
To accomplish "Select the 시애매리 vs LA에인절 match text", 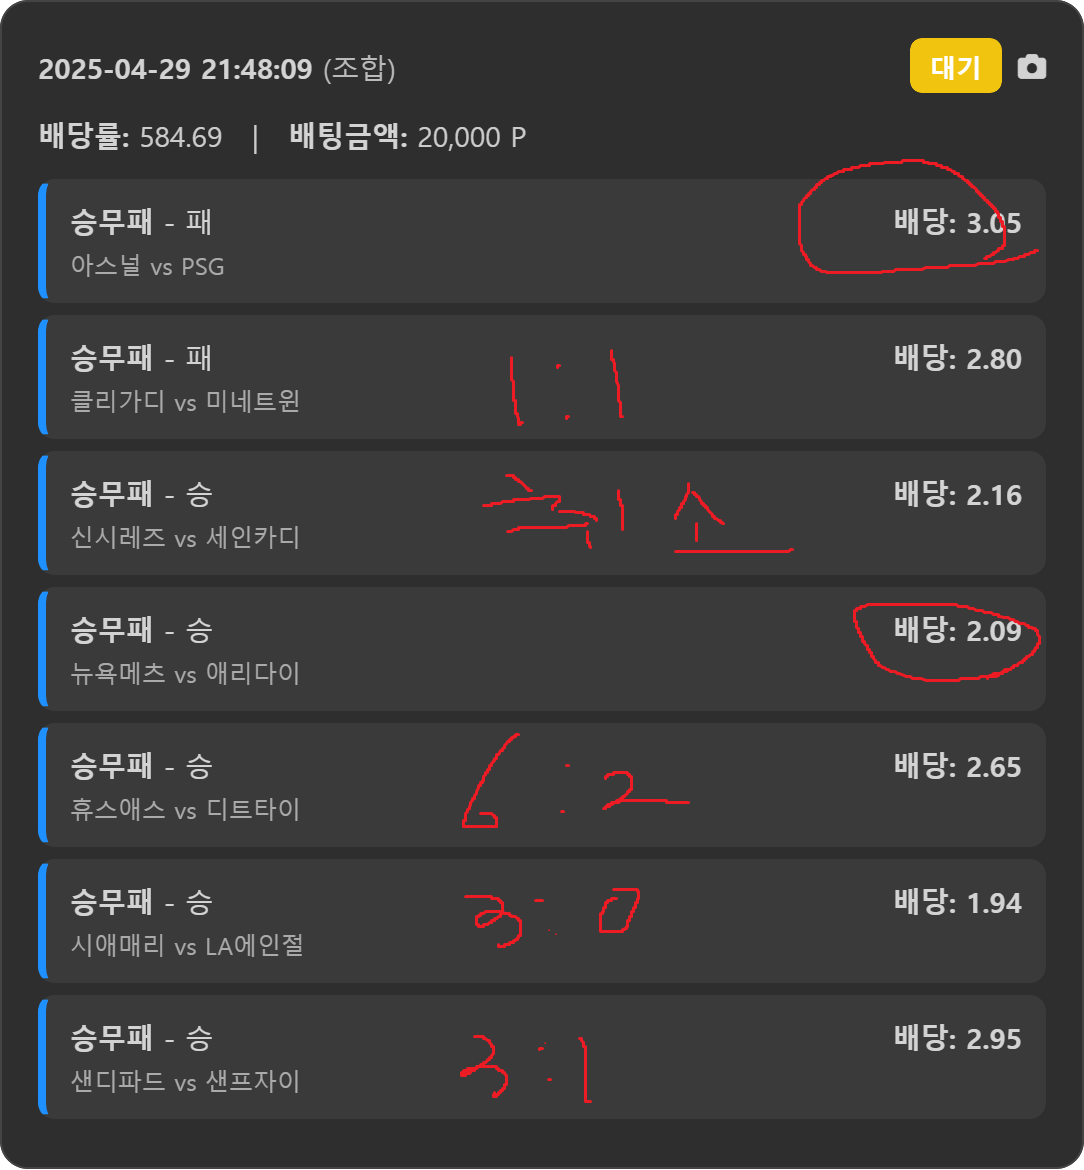I will (187, 946).
